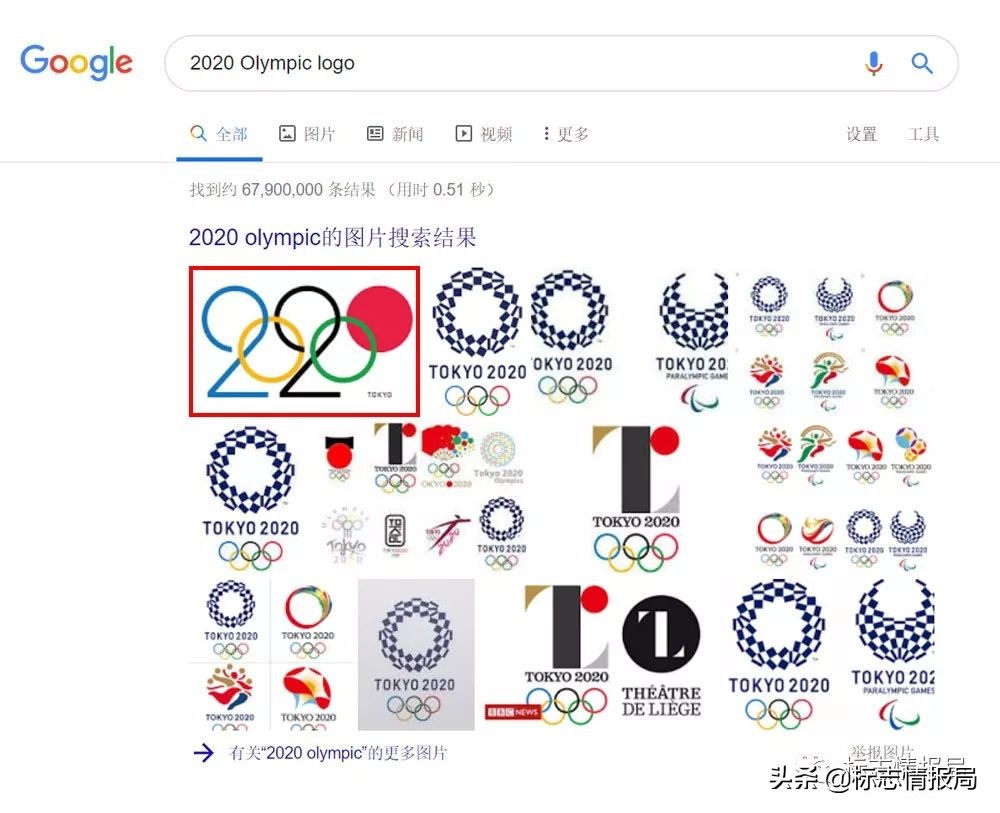Image resolution: width=1000 pixels, height=813 pixels.
Task: Expand the 工具 search tools
Action: pos(924,133)
